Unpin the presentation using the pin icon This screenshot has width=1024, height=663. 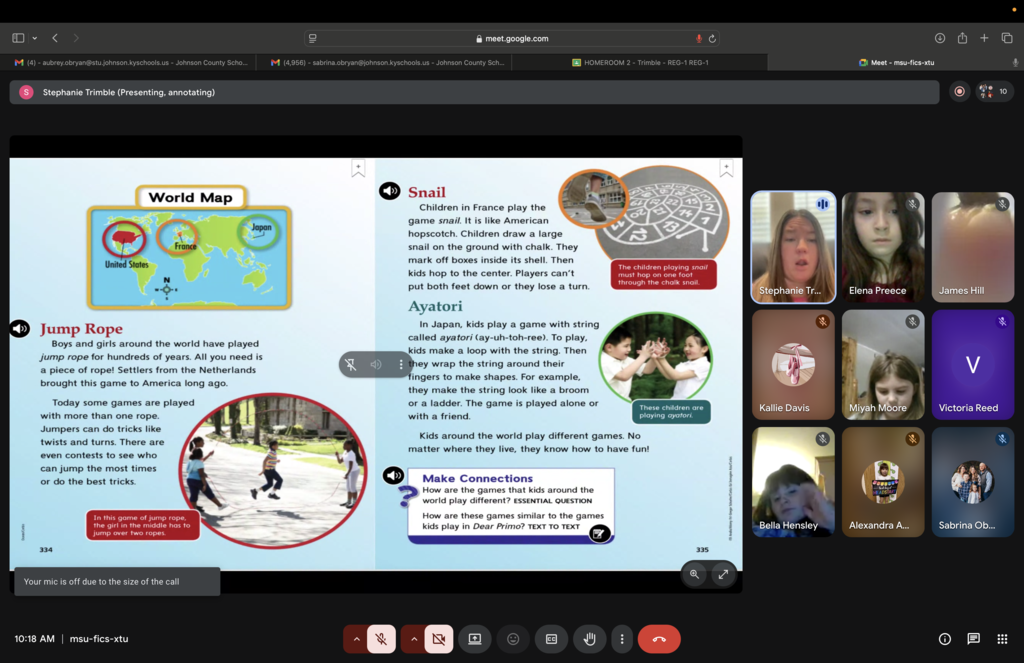[x=351, y=365]
